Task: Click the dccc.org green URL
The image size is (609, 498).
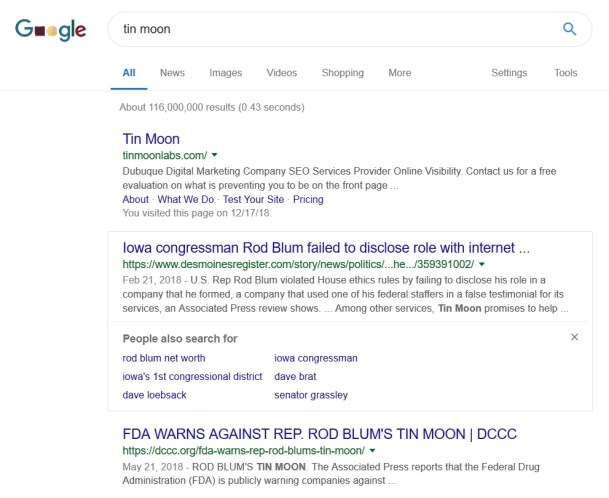Action: (244, 451)
